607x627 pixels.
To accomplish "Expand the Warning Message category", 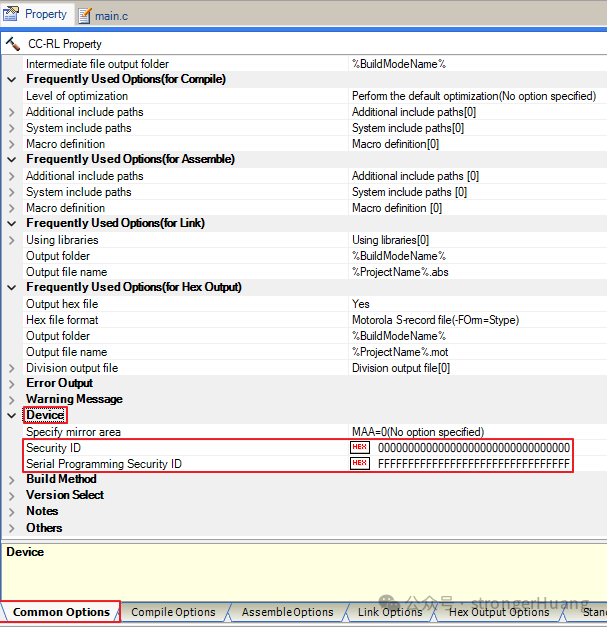I will tap(12, 400).
